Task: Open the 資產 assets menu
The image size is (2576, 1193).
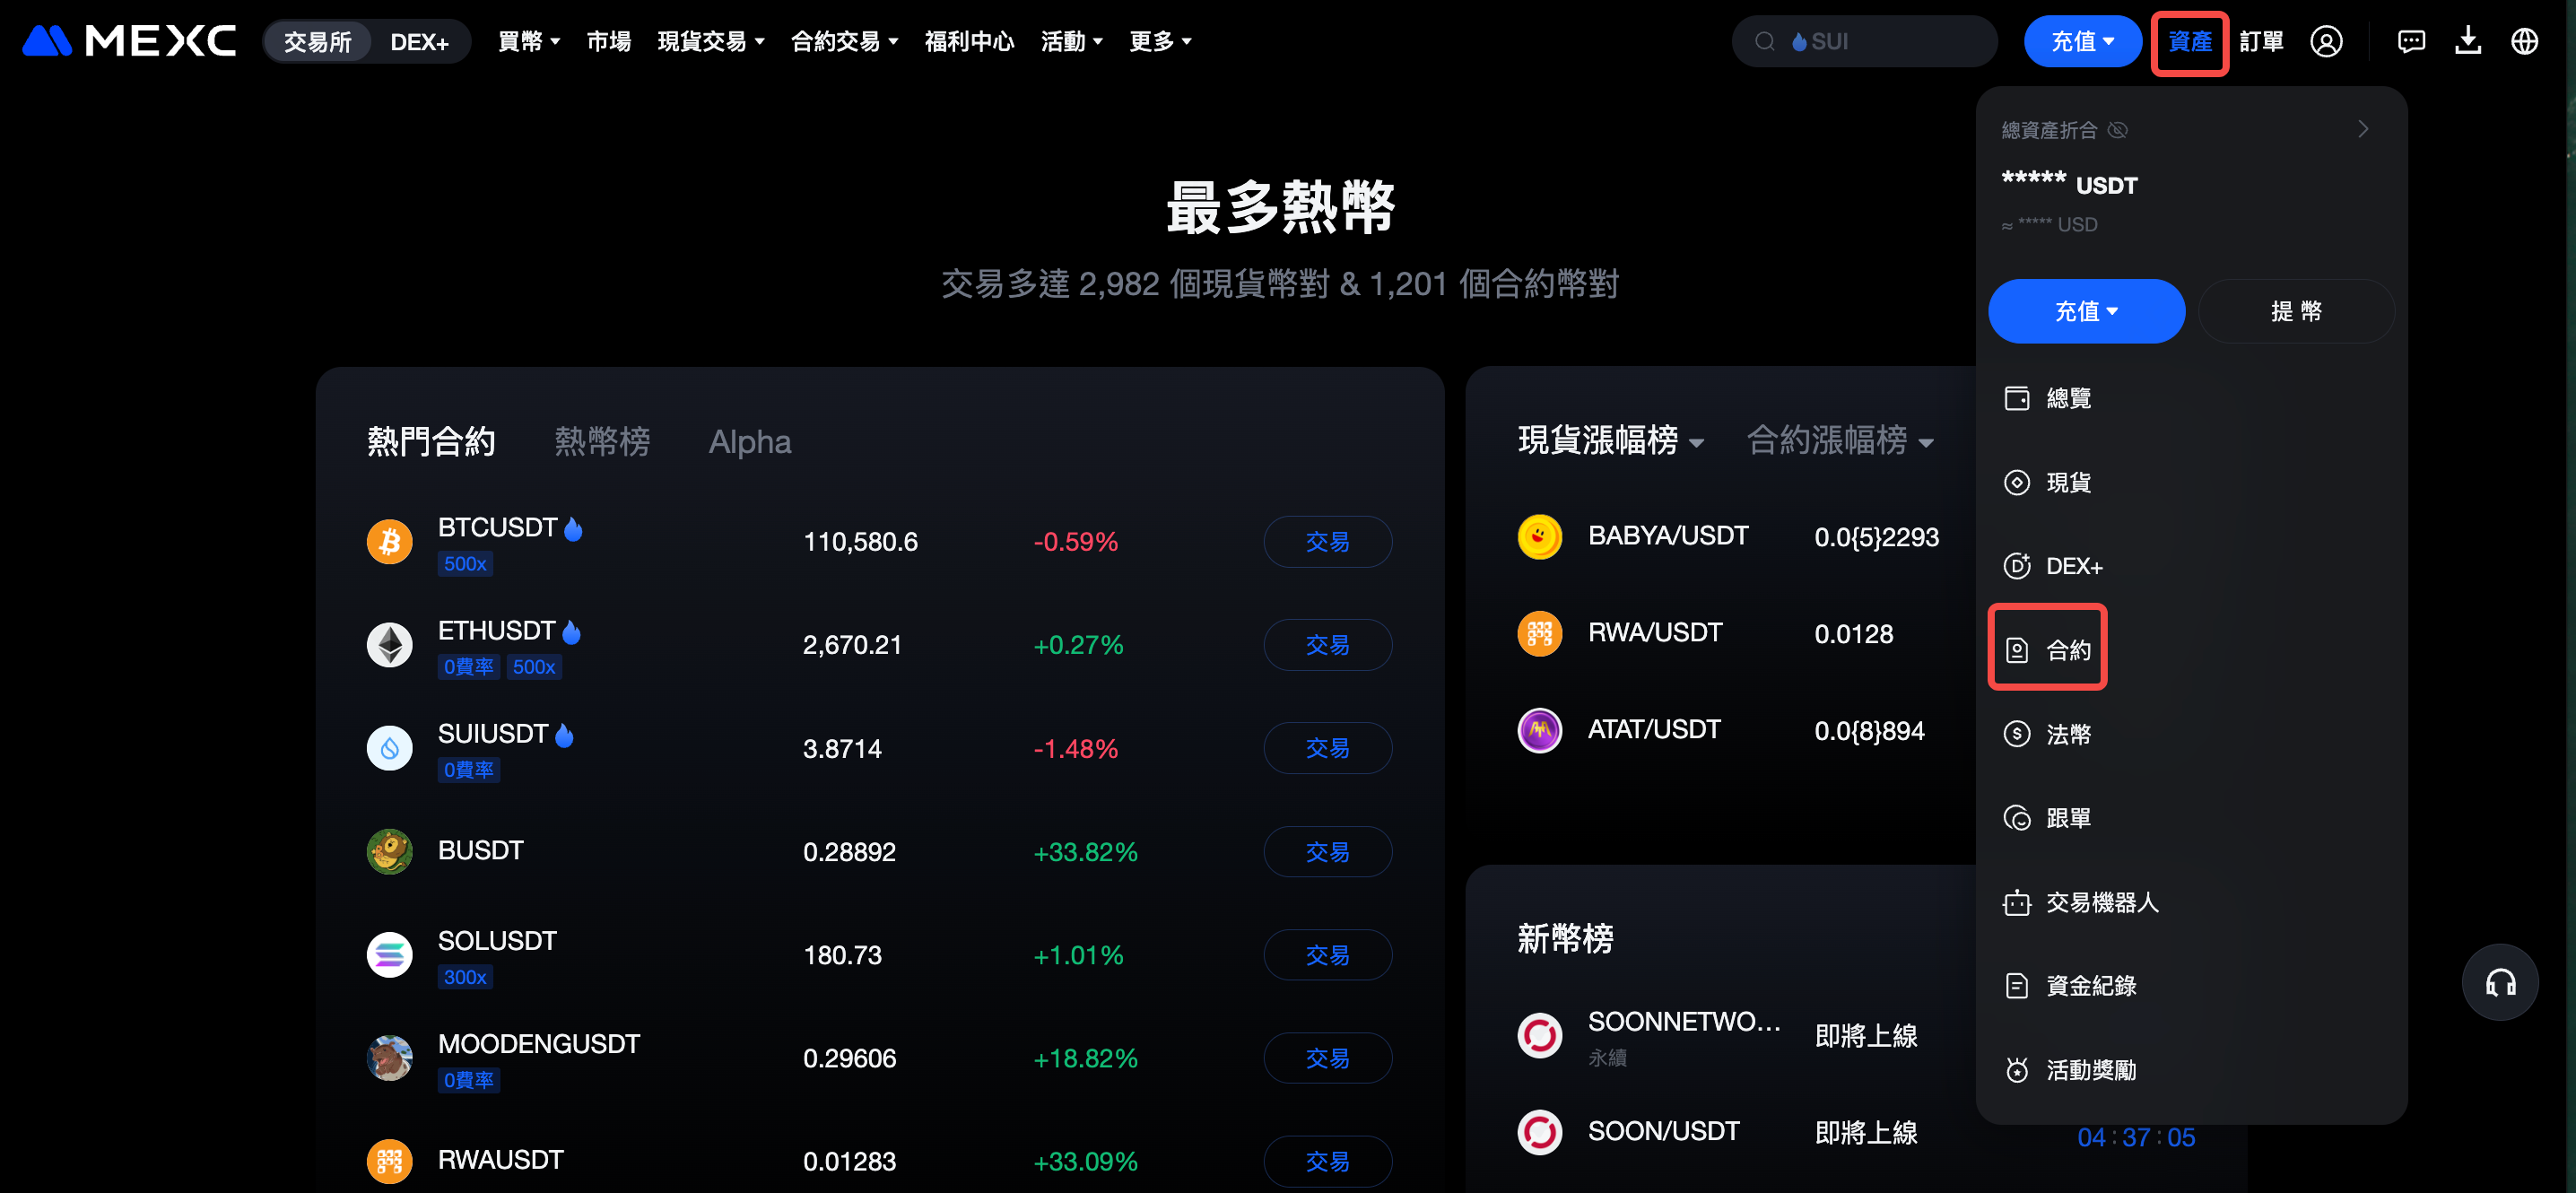Action: pyautogui.click(x=2190, y=42)
